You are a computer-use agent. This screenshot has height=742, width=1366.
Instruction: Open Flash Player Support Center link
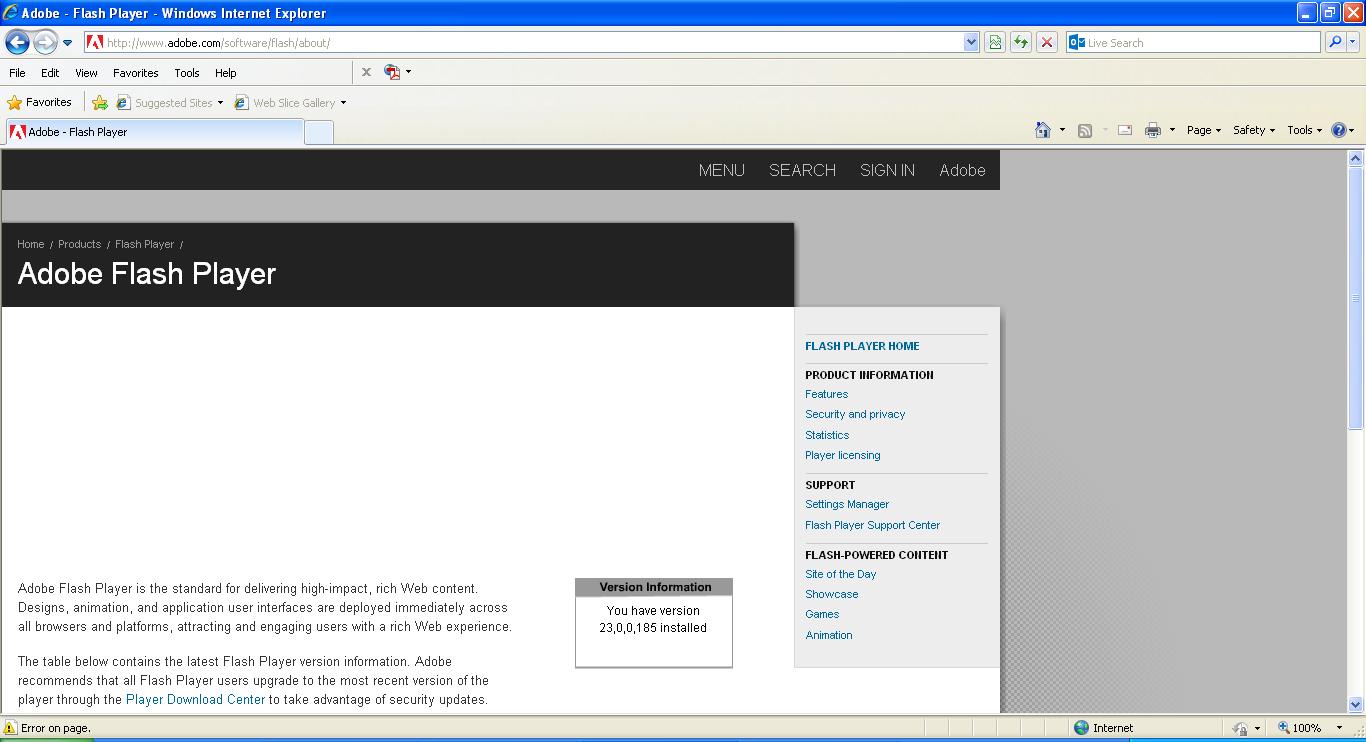click(873, 525)
